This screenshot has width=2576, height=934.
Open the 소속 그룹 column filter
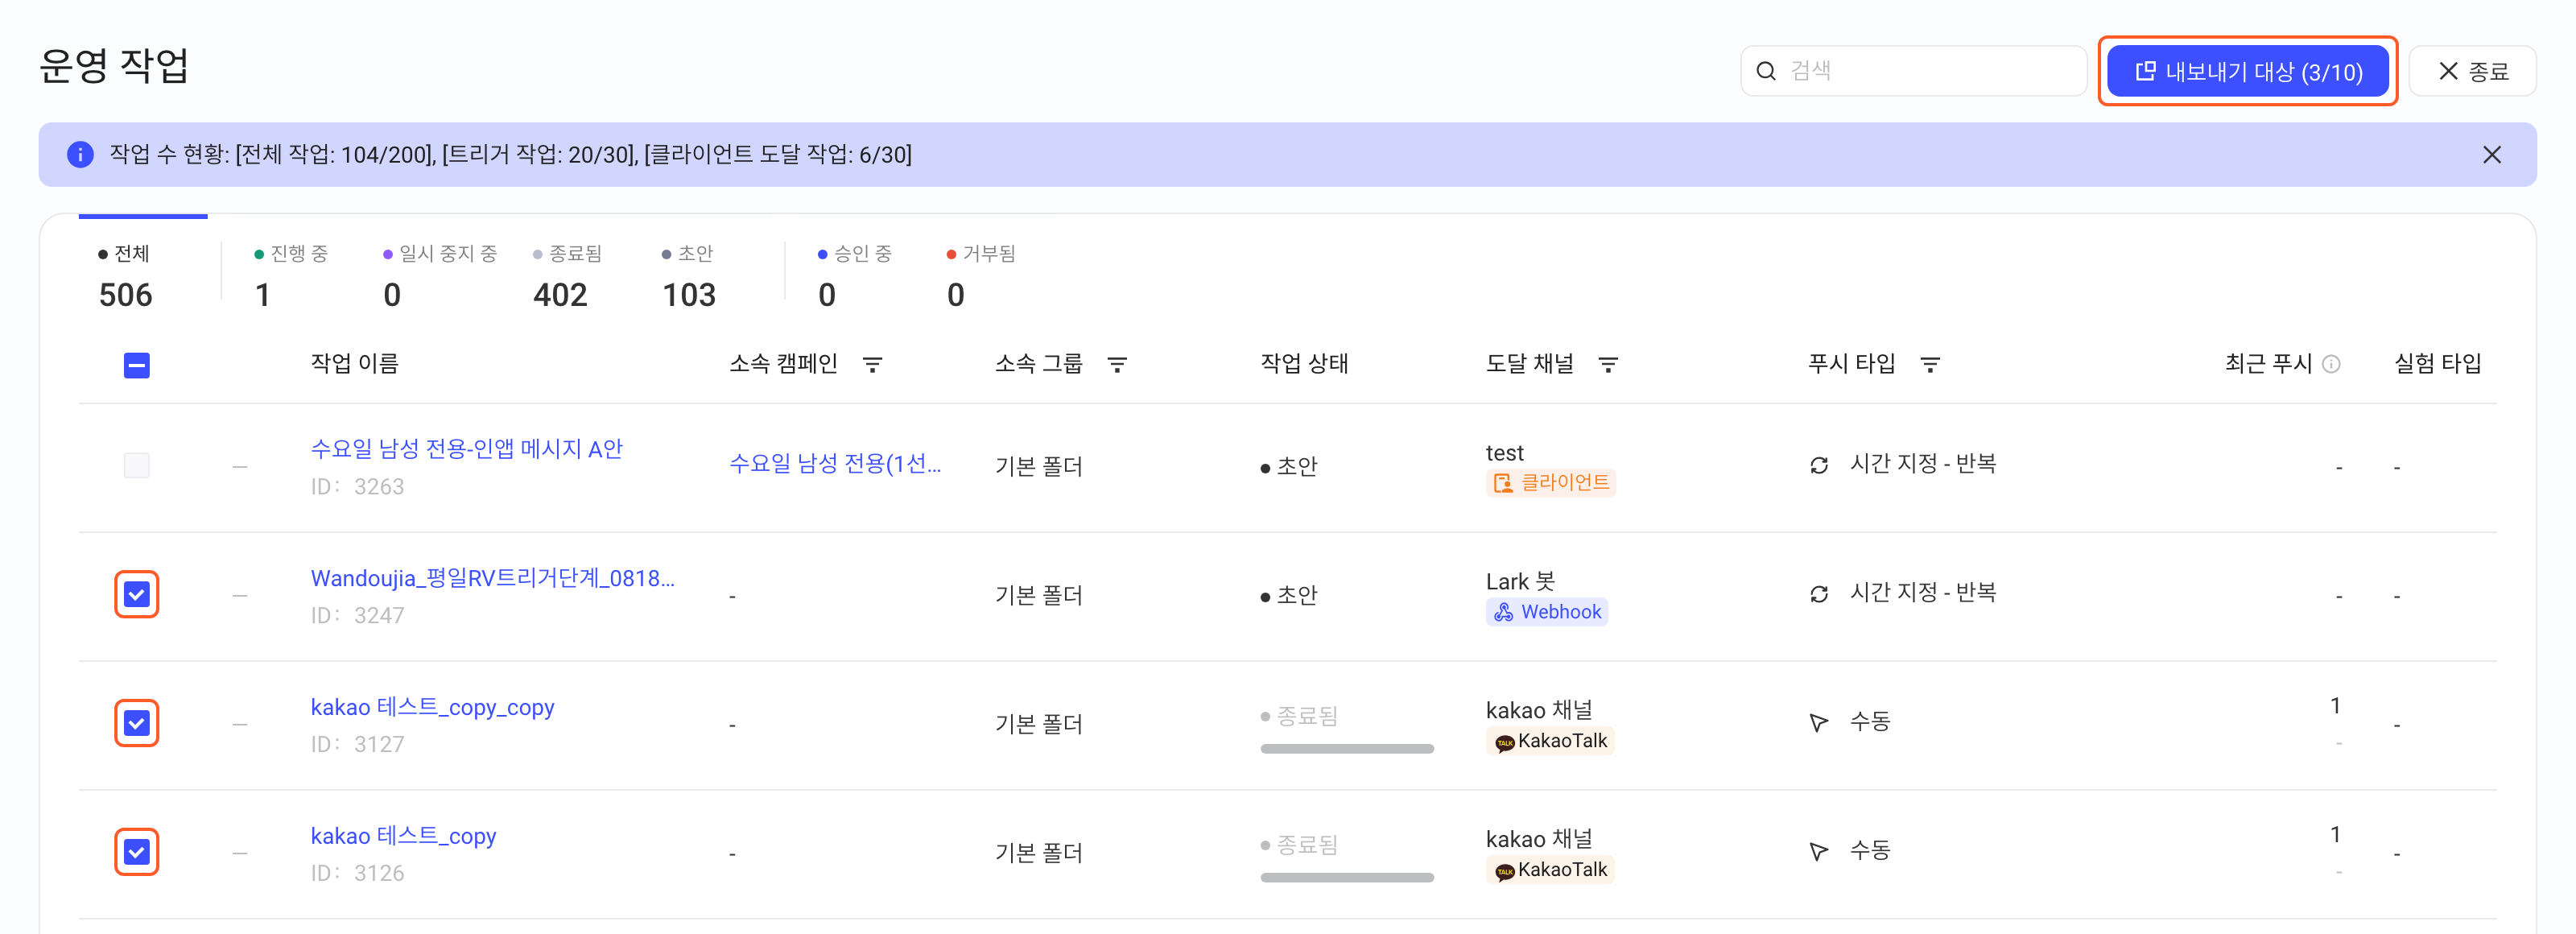pyautogui.click(x=1117, y=365)
